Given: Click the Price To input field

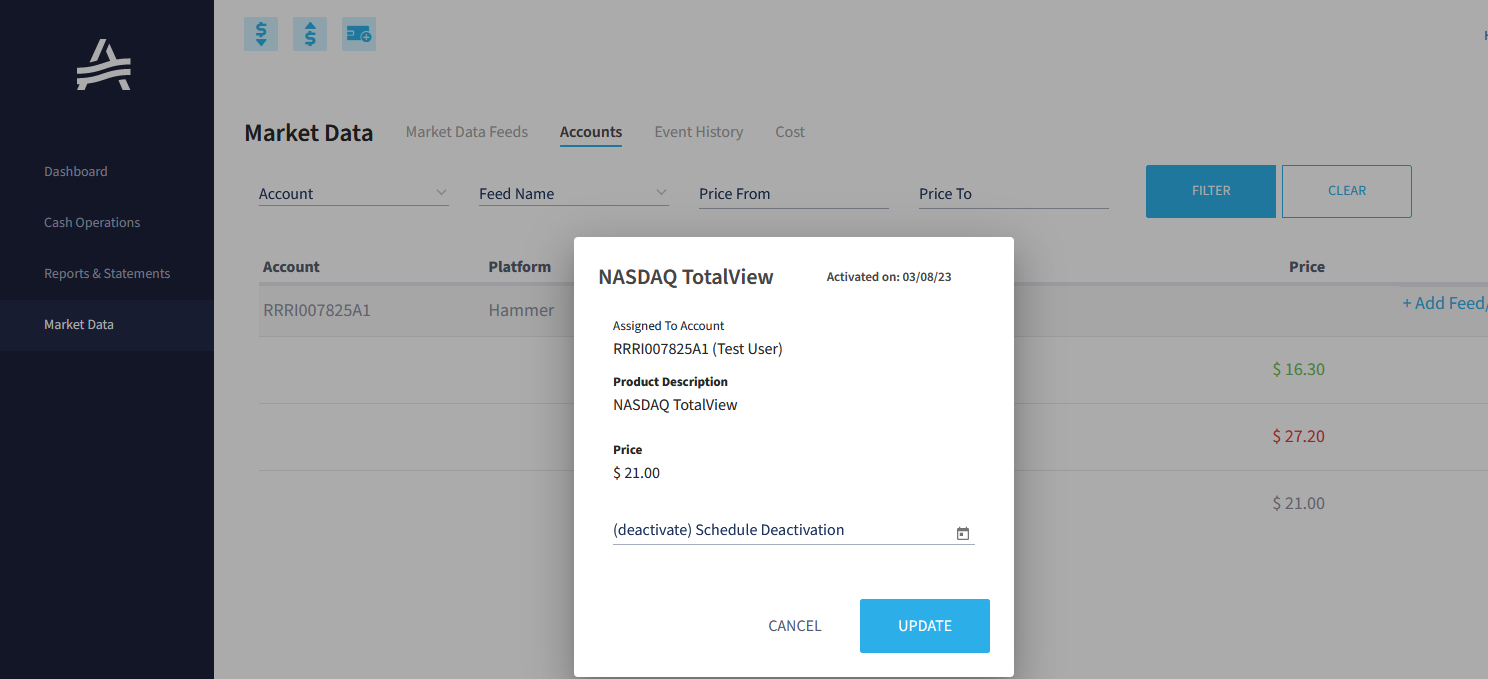Looking at the screenshot, I should coord(1014,194).
